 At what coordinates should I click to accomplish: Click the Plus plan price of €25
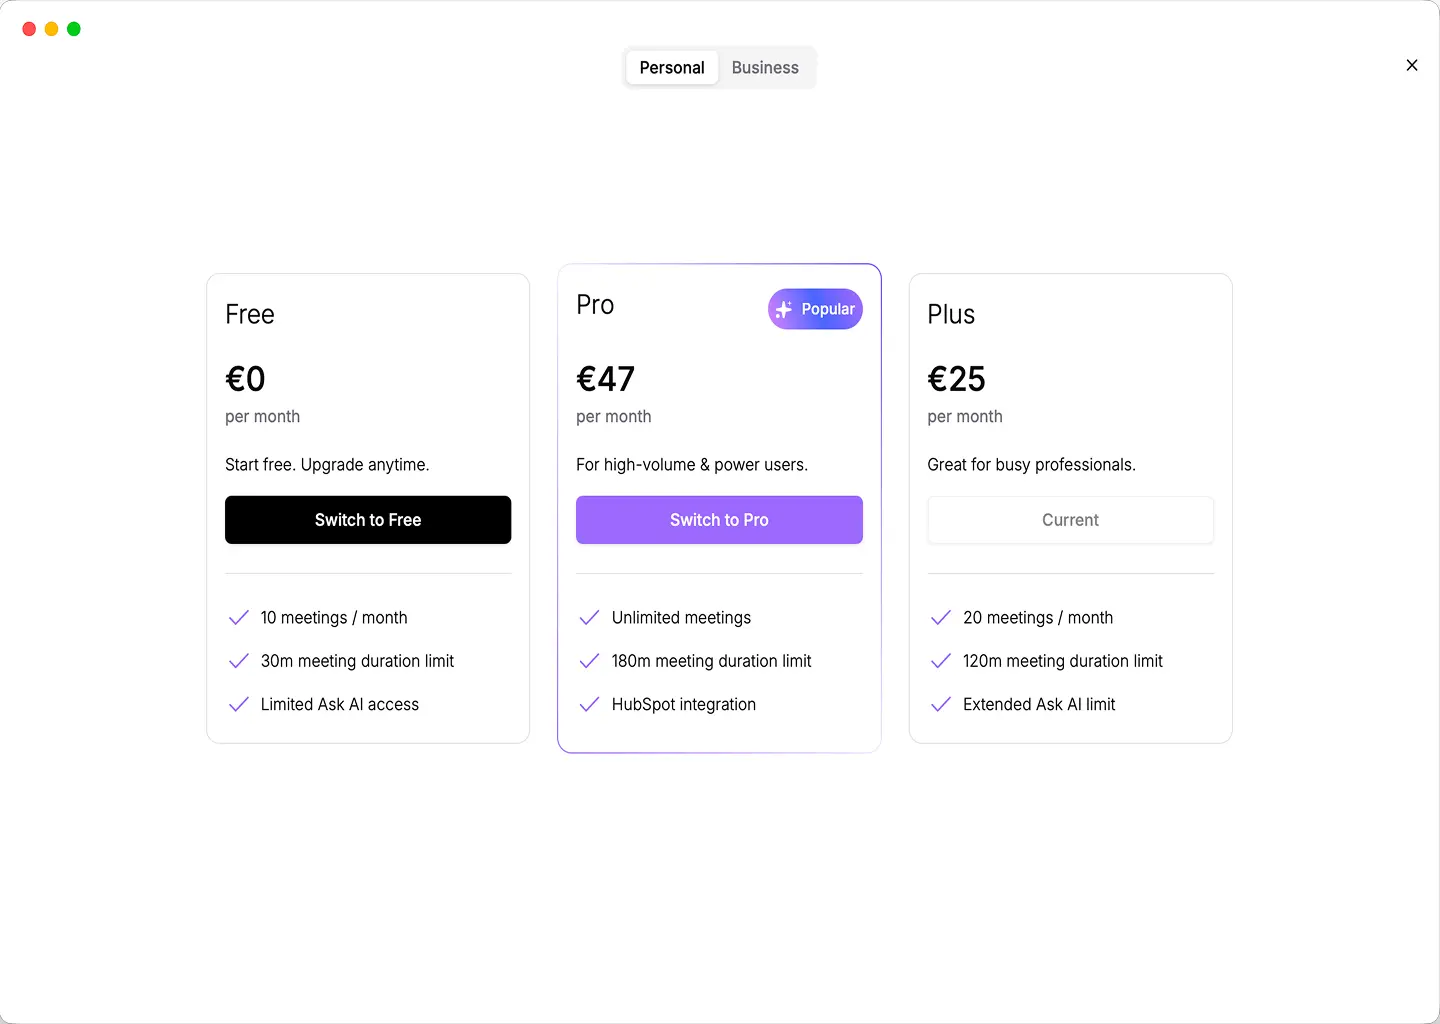957,378
